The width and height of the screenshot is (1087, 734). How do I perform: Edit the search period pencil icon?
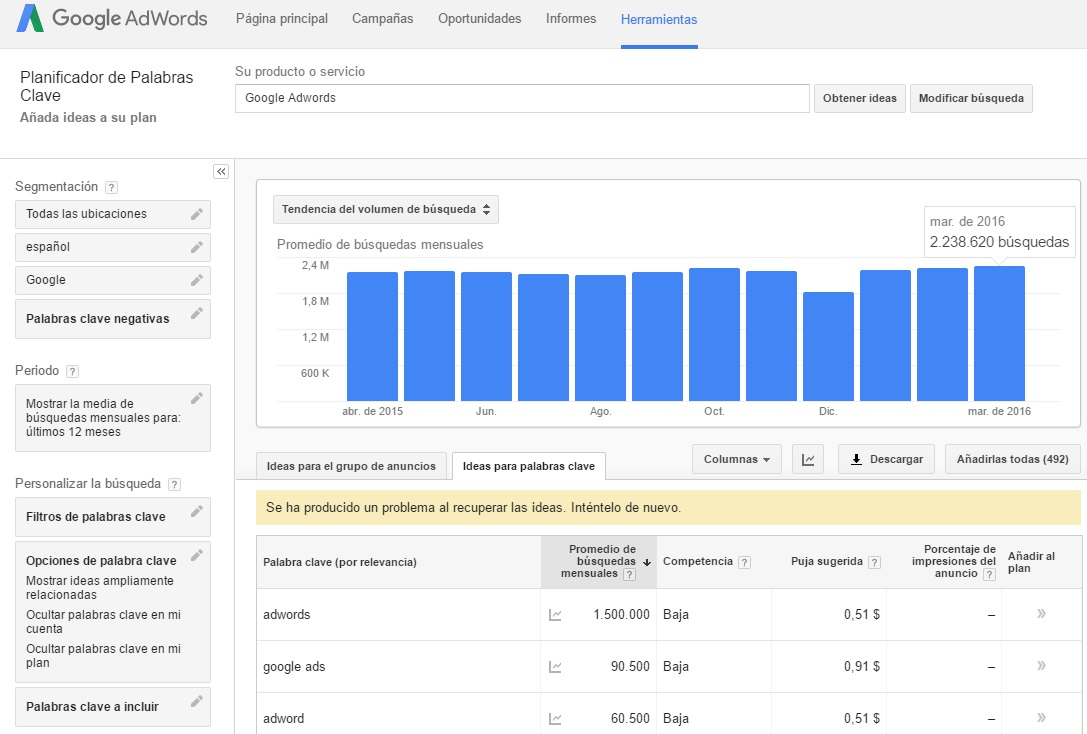197,398
